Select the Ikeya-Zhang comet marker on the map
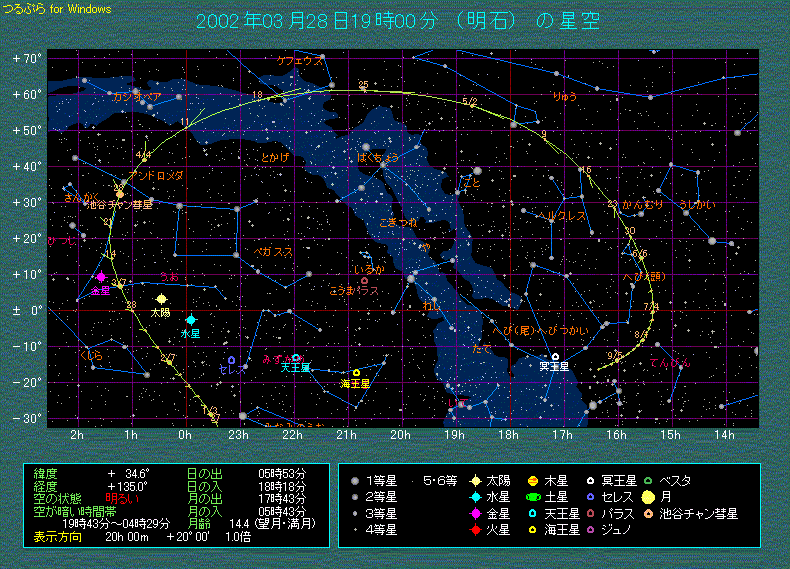790x569 pixels. coord(120,194)
